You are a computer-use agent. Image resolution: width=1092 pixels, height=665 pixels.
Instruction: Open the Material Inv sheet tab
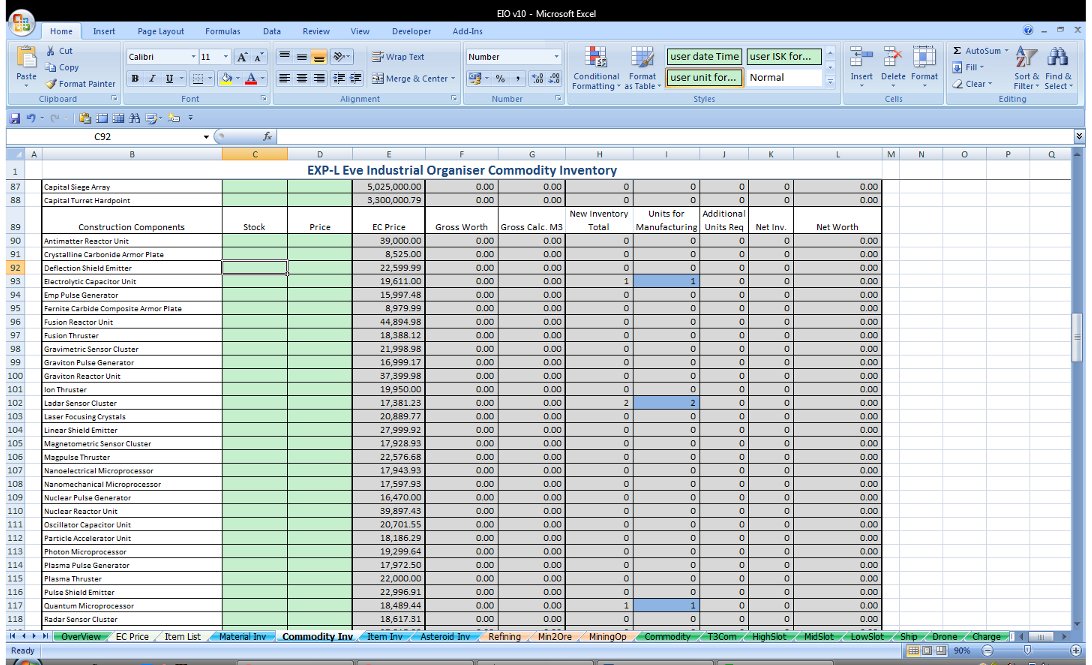242,636
